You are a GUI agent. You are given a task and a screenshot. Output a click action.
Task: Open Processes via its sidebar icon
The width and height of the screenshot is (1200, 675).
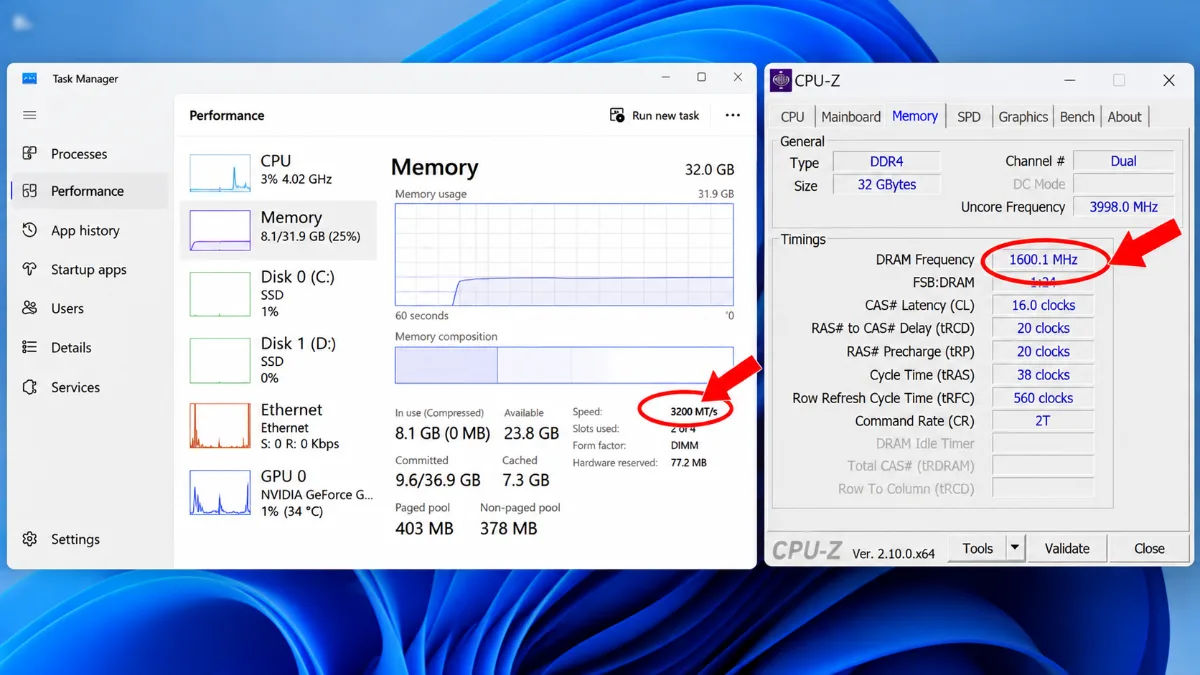coord(30,153)
